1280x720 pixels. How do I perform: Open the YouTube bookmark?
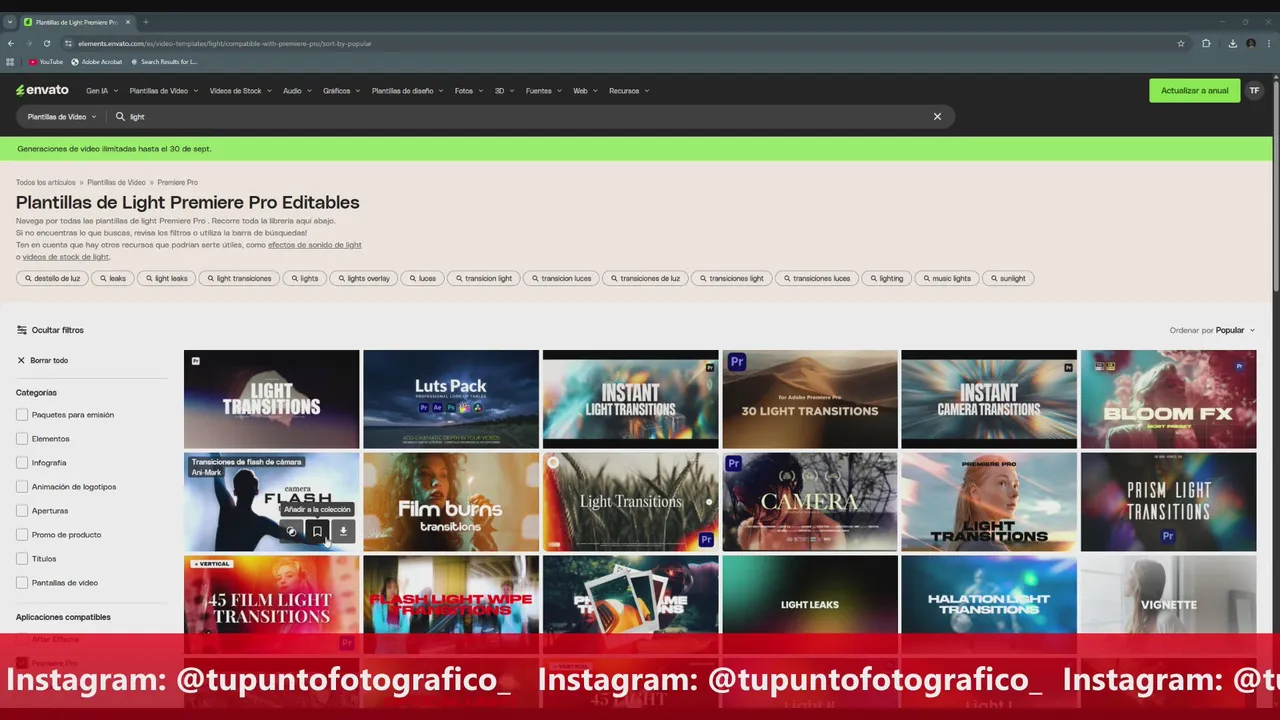[x=46, y=62]
